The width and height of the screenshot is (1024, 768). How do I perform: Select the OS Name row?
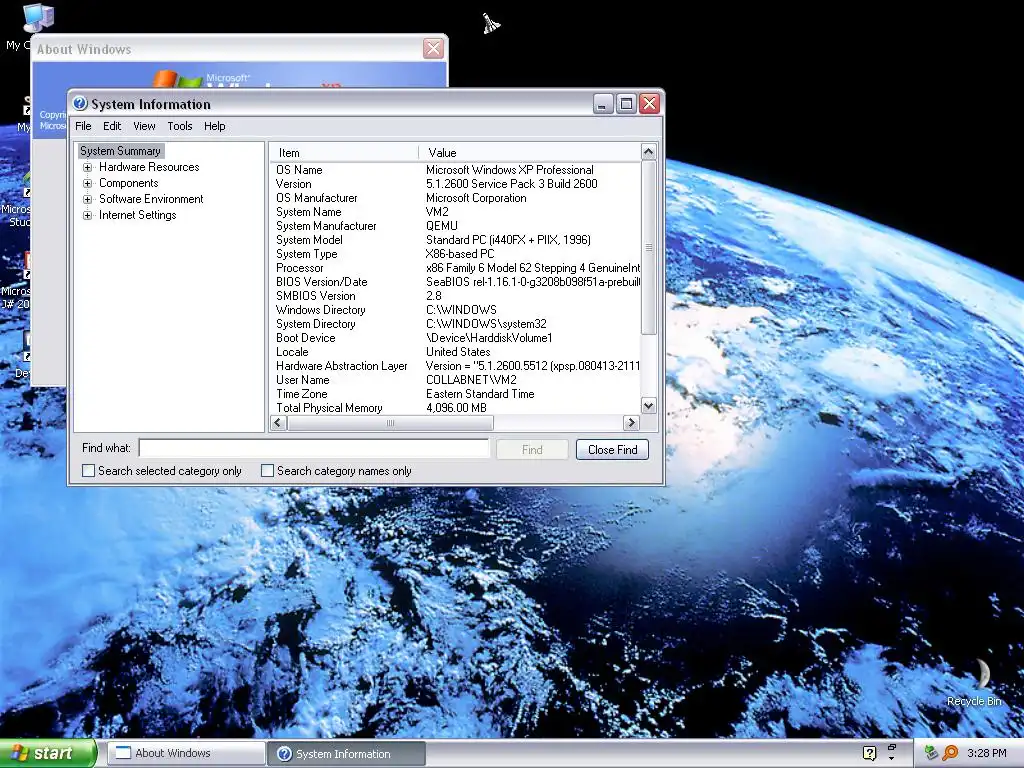coord(455,170)
